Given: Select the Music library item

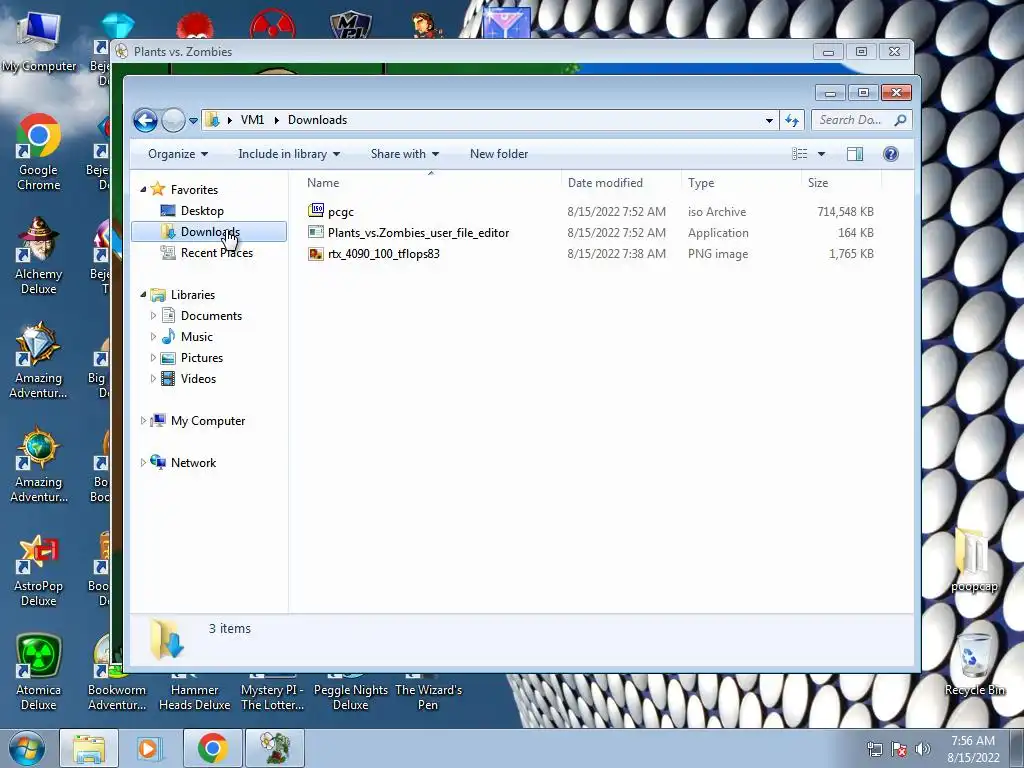Looking at the screenshot, I should pyautogui.click(x=197, y=337).
